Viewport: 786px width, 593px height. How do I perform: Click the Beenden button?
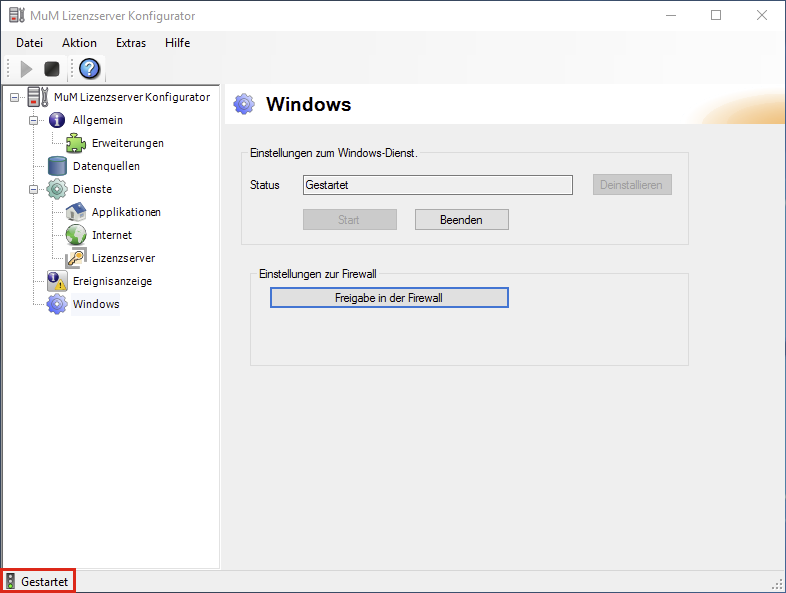pos(461,219)
